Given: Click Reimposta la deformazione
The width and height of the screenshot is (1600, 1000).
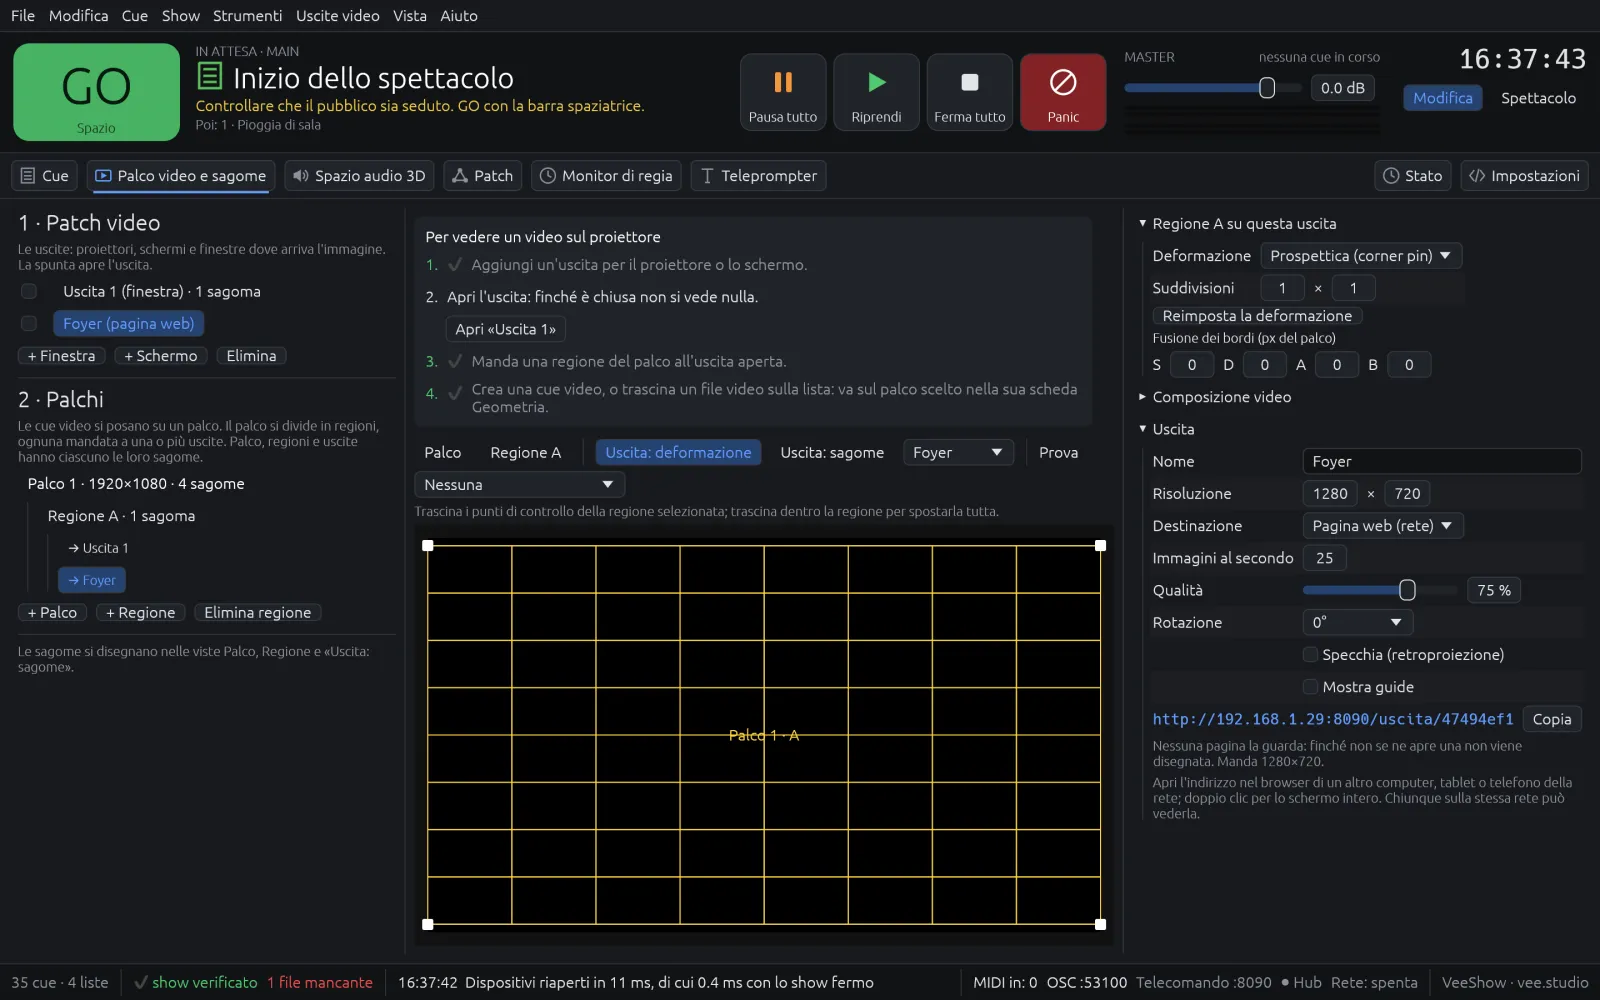Looking at the screenshot, I should [x=1257, y=316].
